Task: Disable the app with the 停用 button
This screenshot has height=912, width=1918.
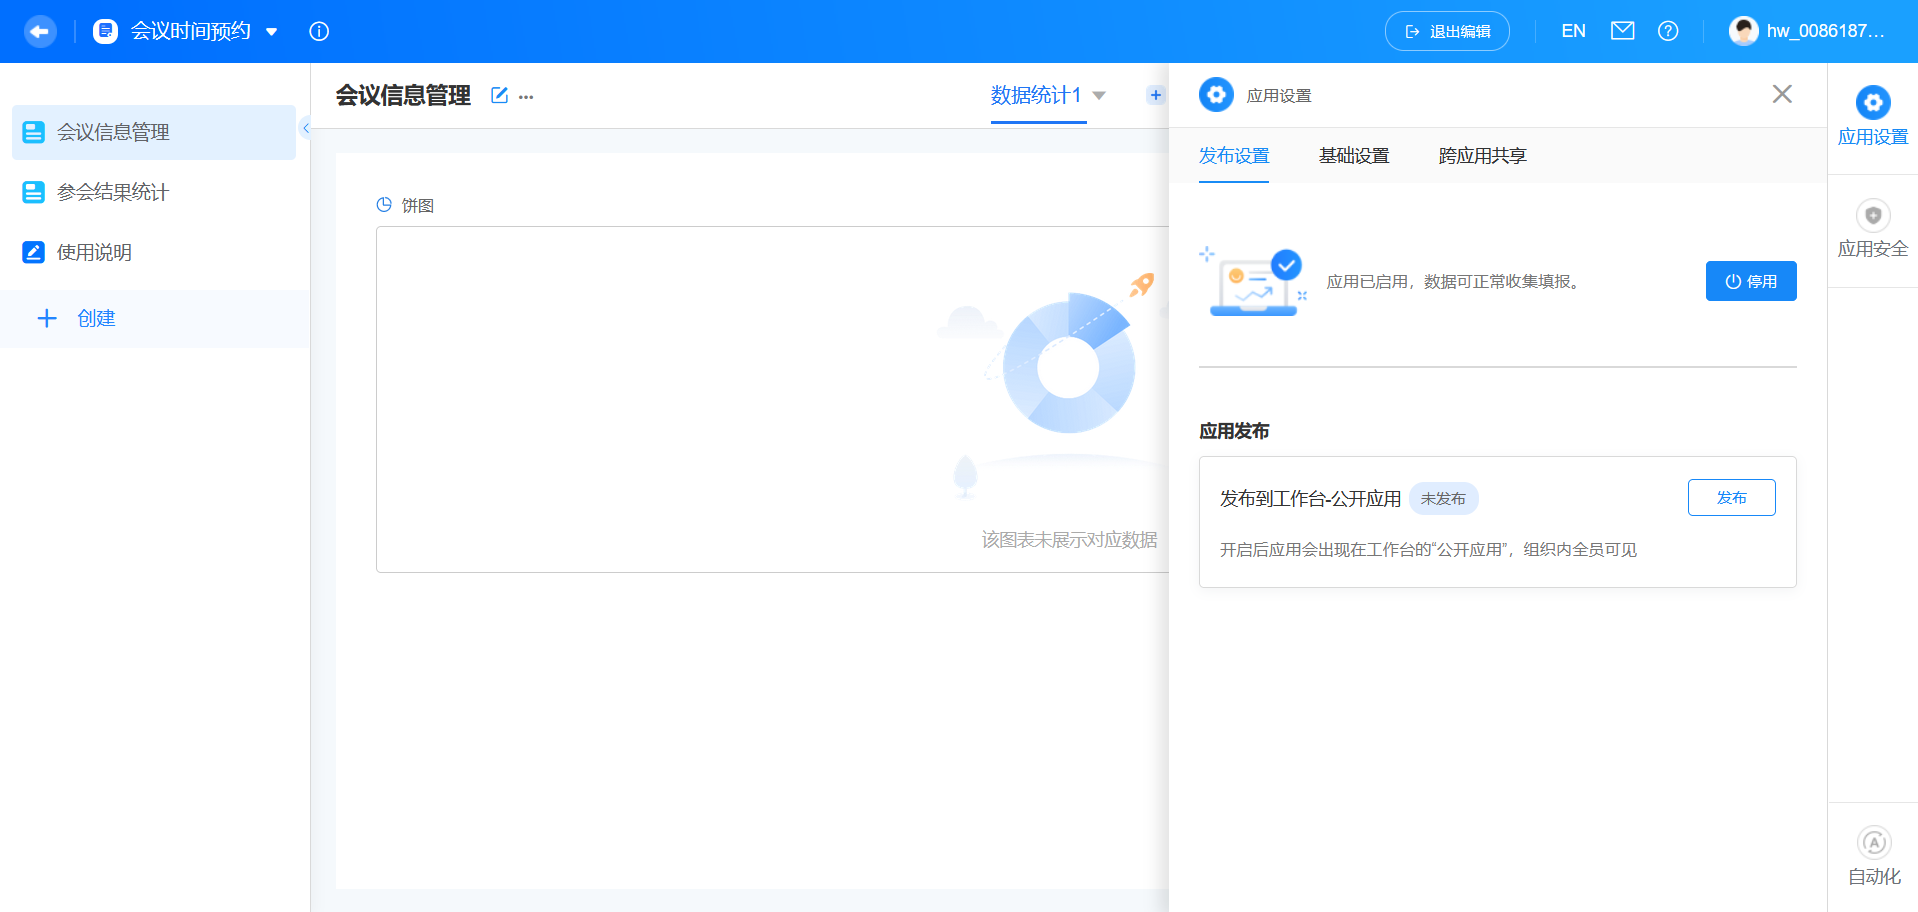Action: 1750,281
